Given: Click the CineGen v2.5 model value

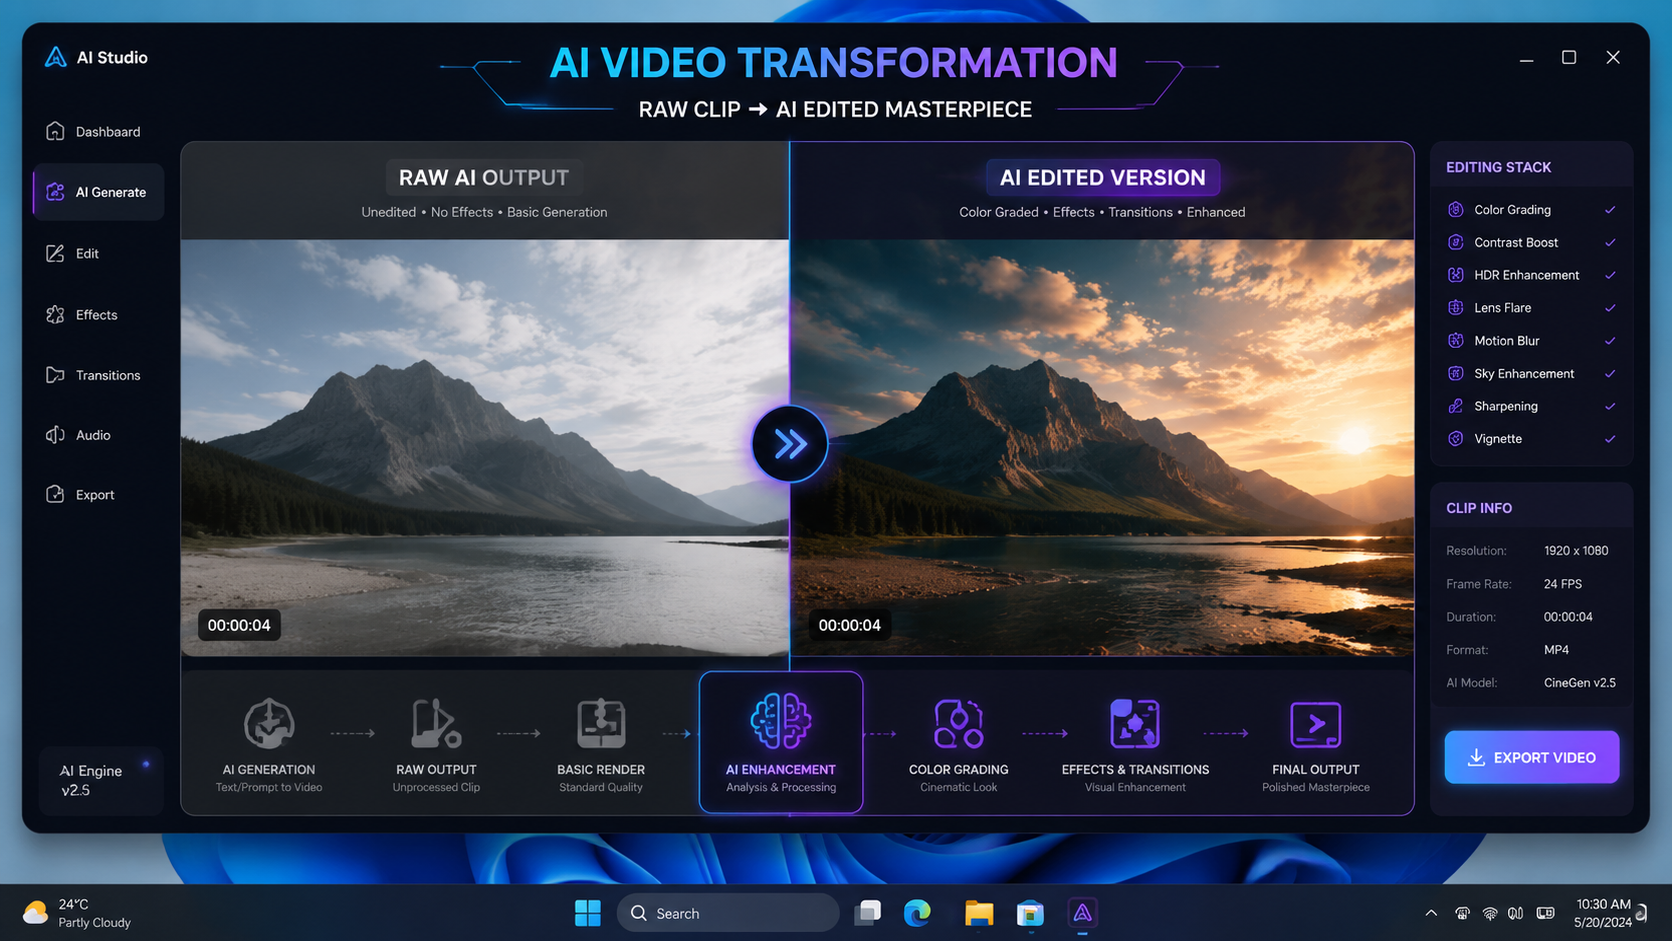Looking at the screenshot, I should pyautogui.click(x=1580, y=683).
